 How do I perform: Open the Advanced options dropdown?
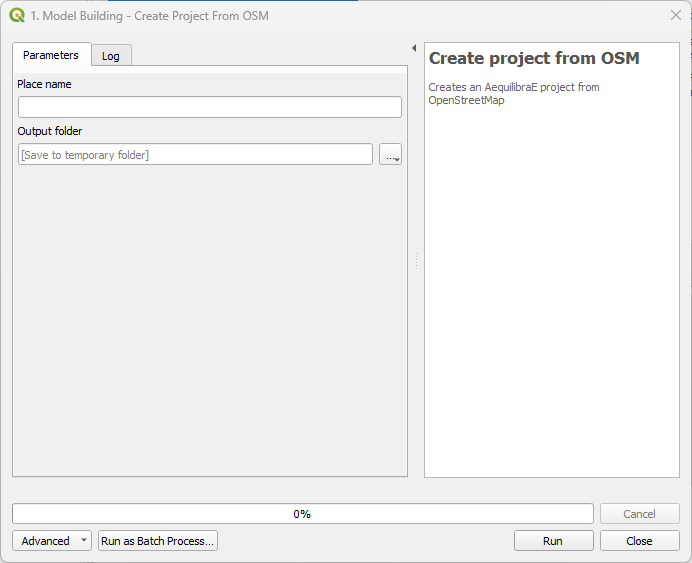(x=52, y=540)
